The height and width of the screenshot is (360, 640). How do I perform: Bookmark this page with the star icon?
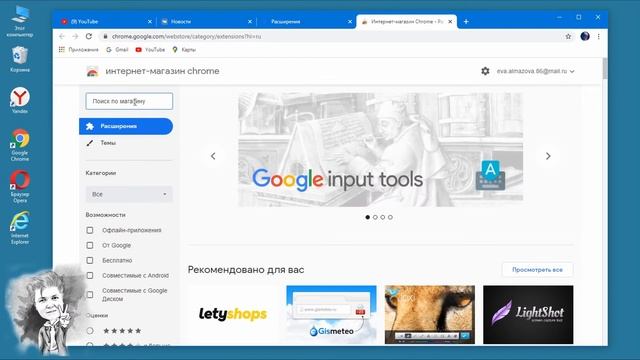click(x=568, y=36)
